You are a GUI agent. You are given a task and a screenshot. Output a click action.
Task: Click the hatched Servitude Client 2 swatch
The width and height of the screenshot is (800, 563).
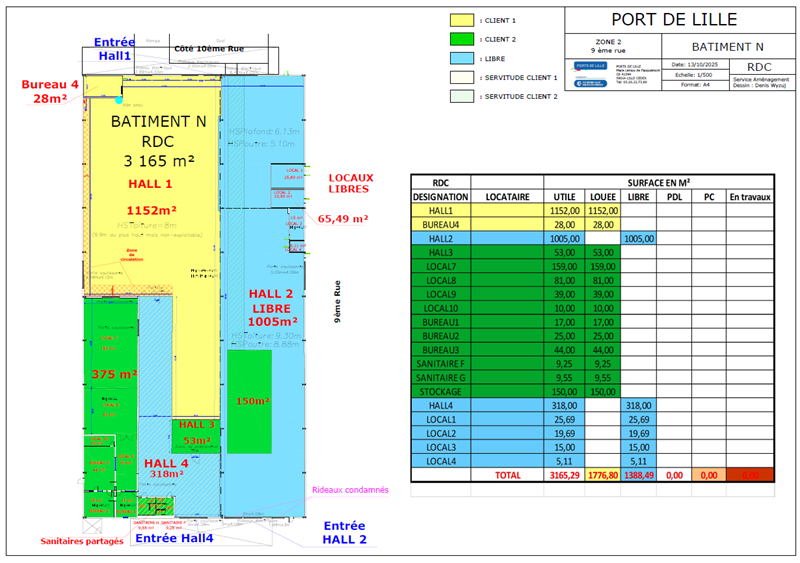461,96
